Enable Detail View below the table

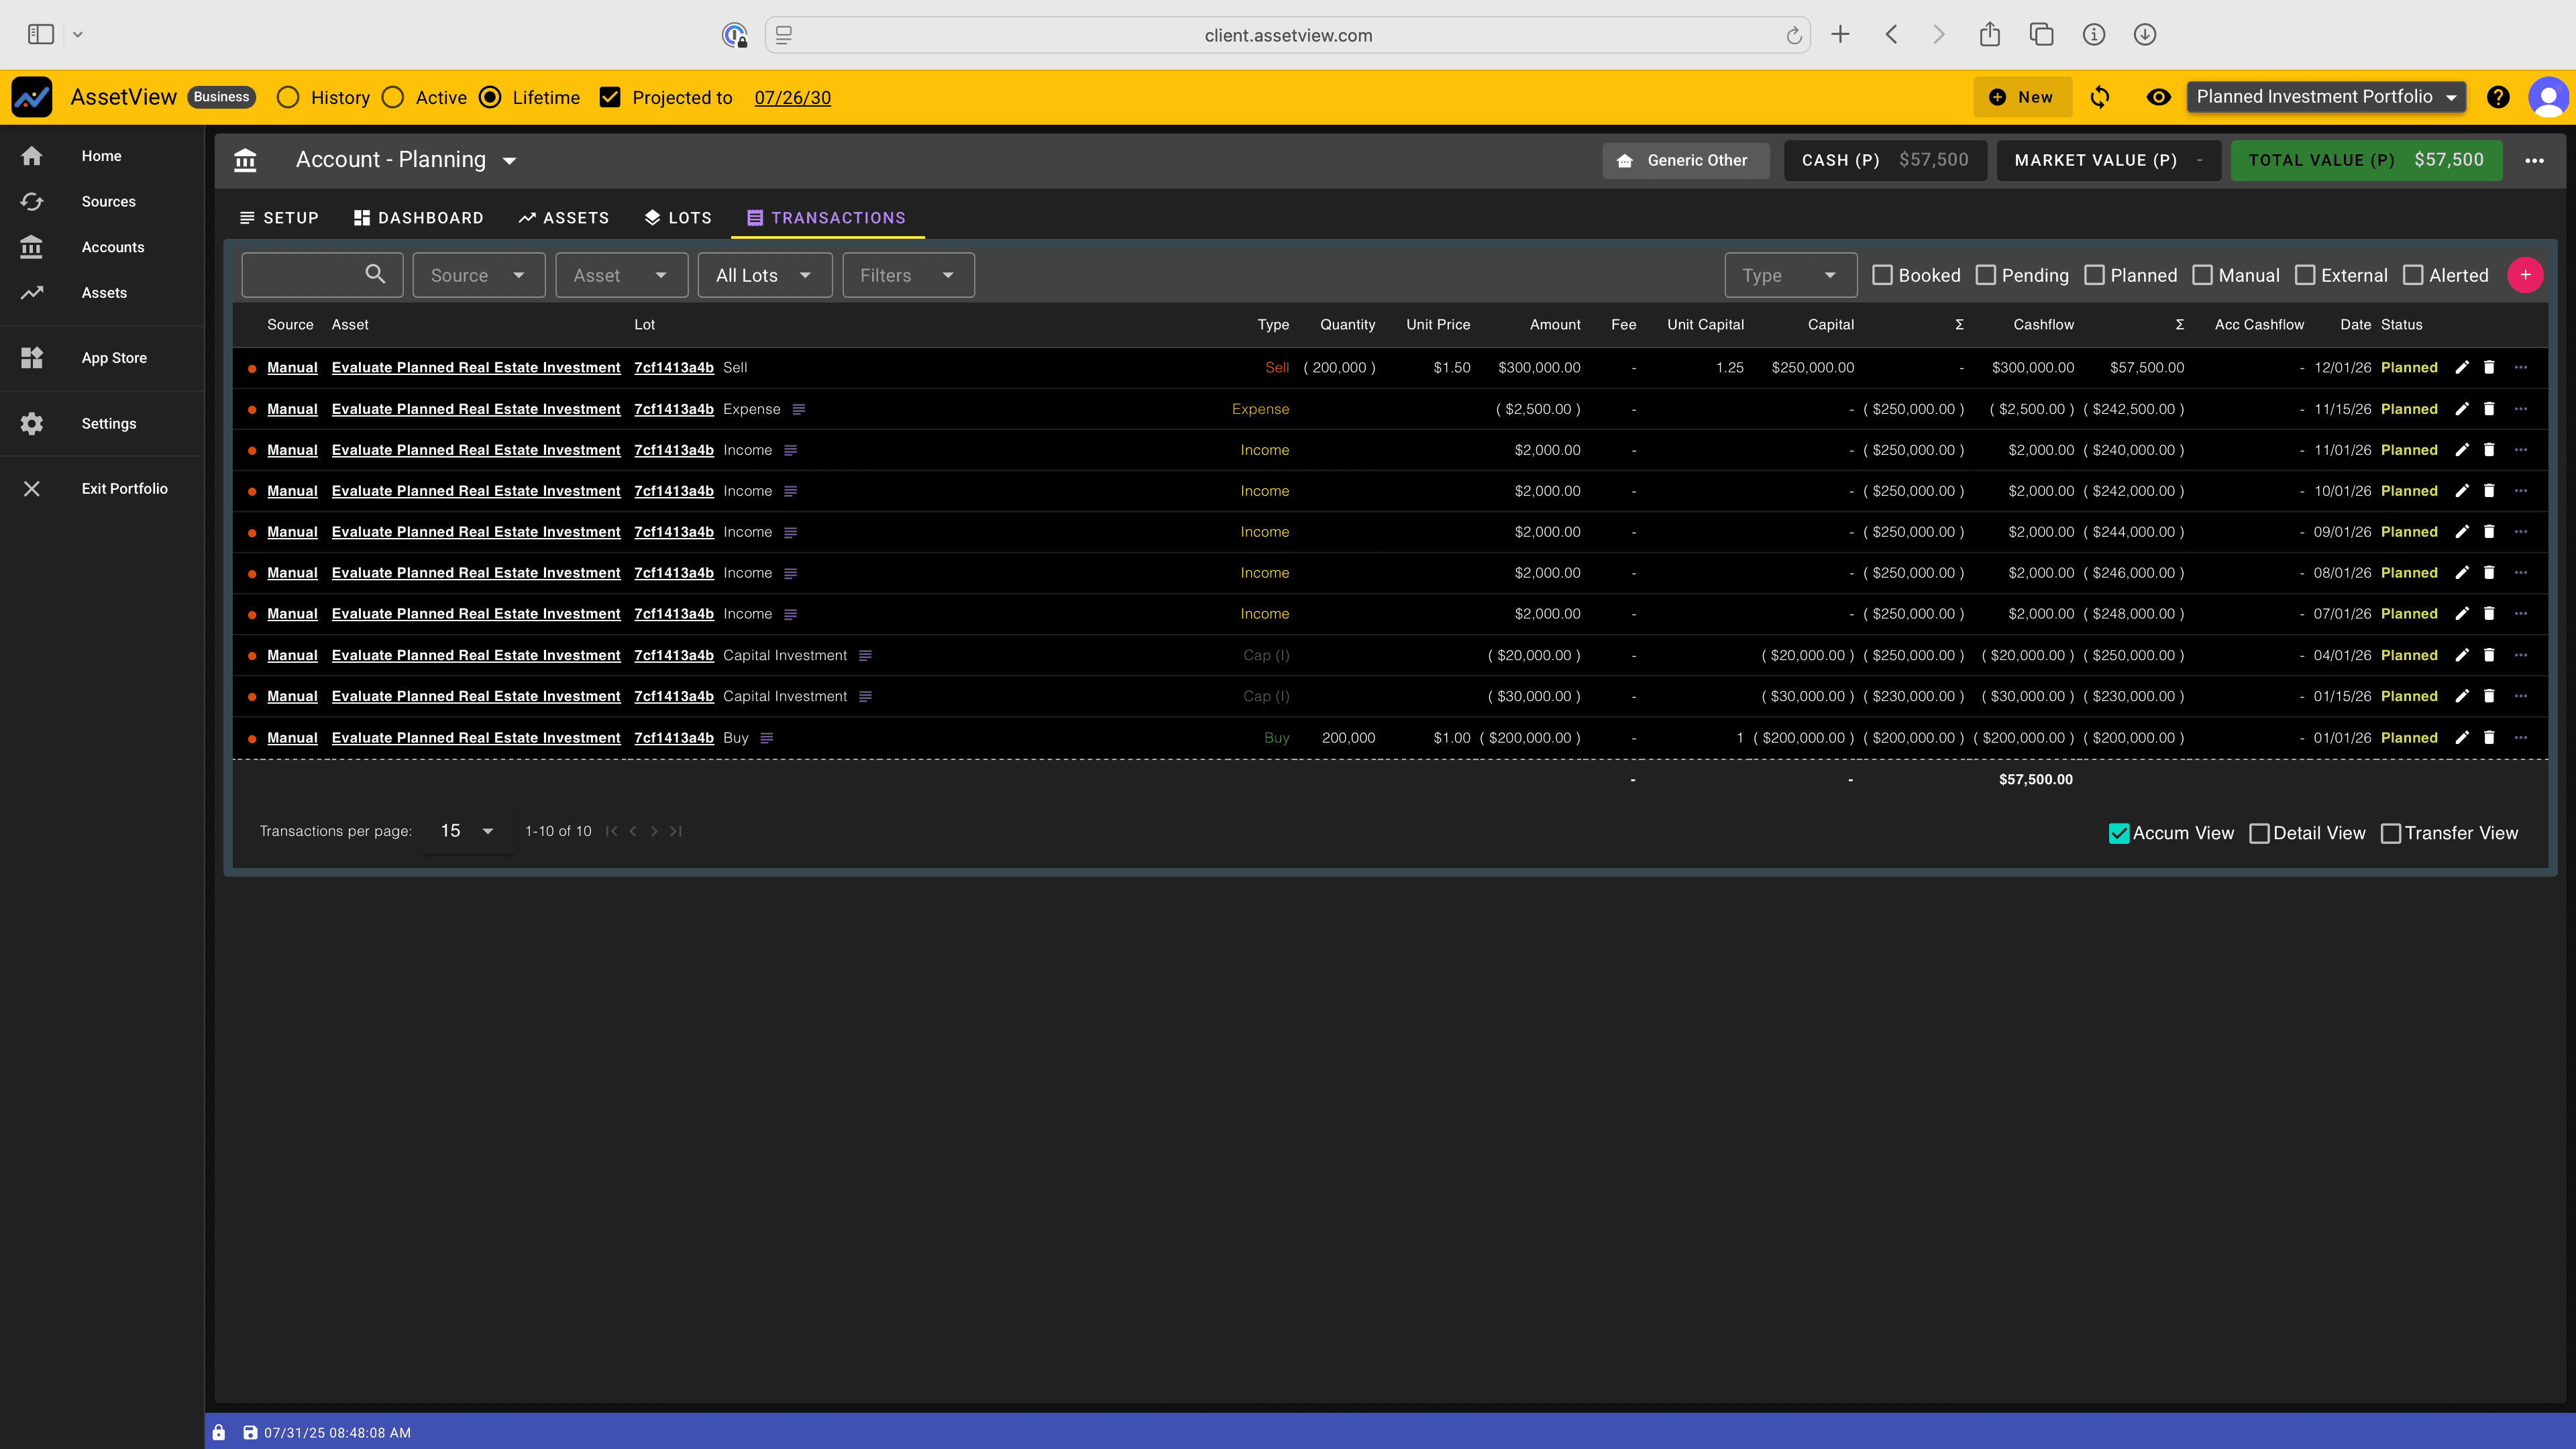click(2259, 832)
